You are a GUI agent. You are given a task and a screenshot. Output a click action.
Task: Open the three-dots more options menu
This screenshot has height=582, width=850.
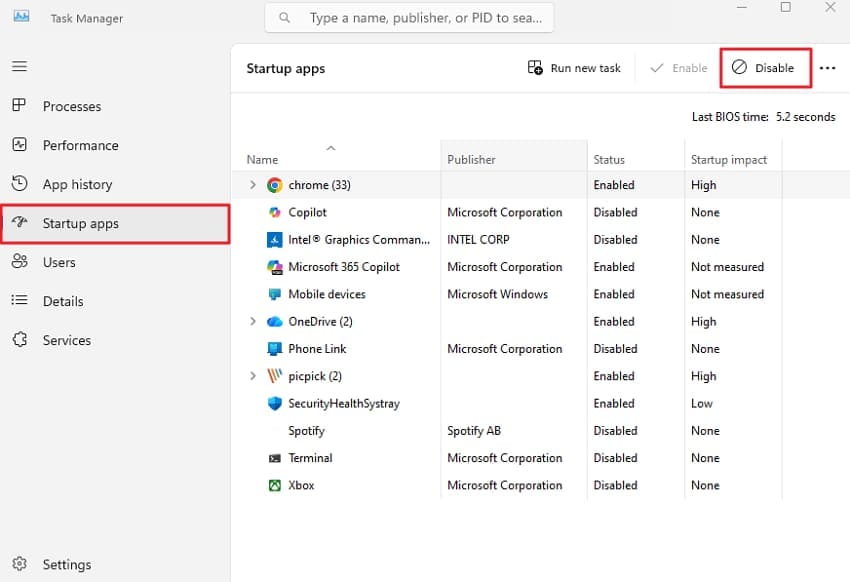(827, 68)
